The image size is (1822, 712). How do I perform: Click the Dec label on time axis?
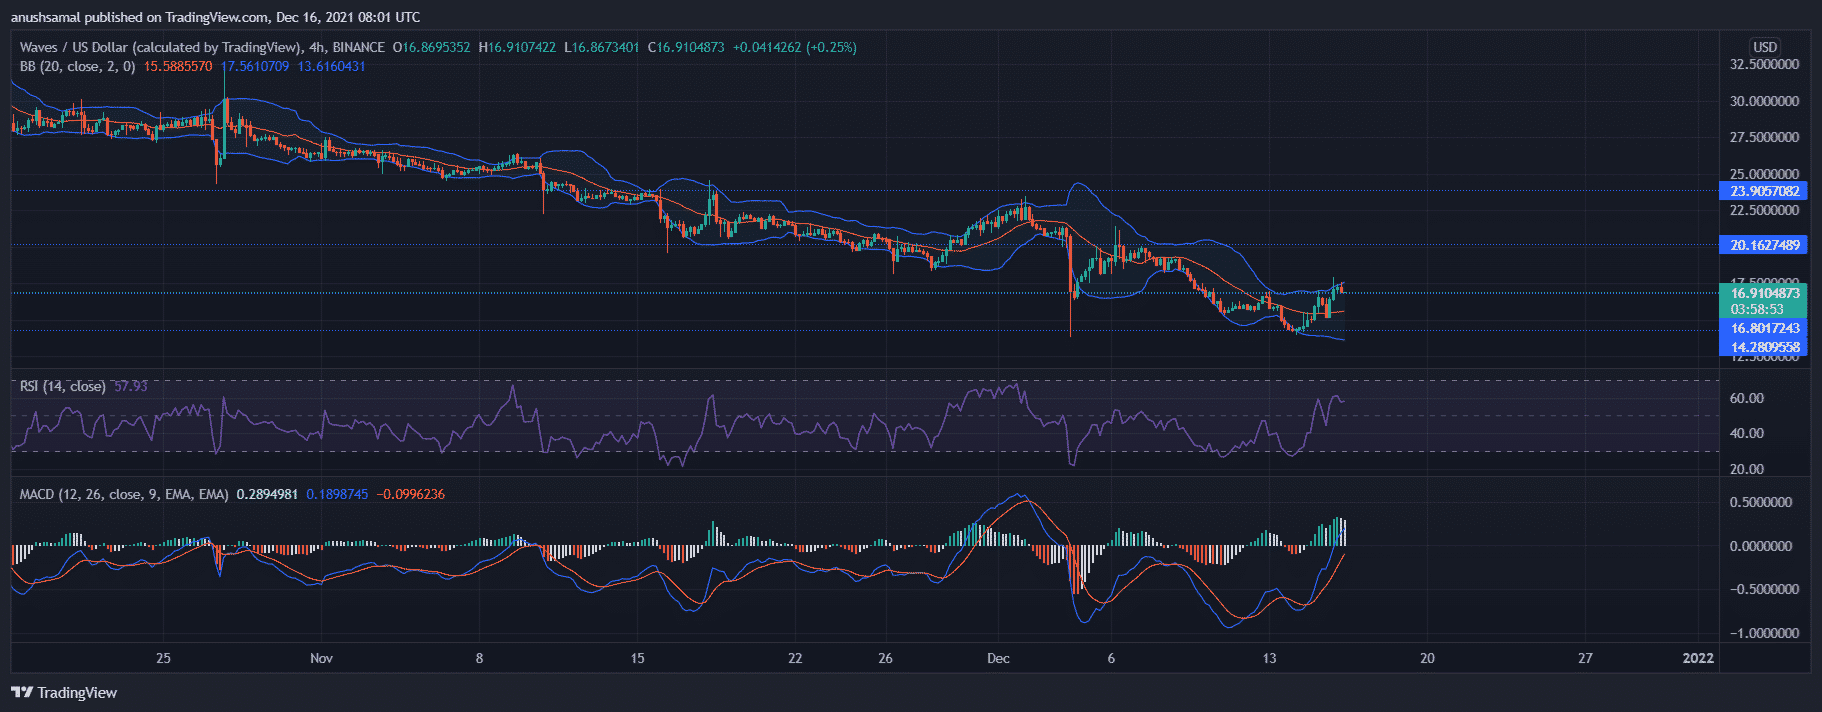pos(998,658)
